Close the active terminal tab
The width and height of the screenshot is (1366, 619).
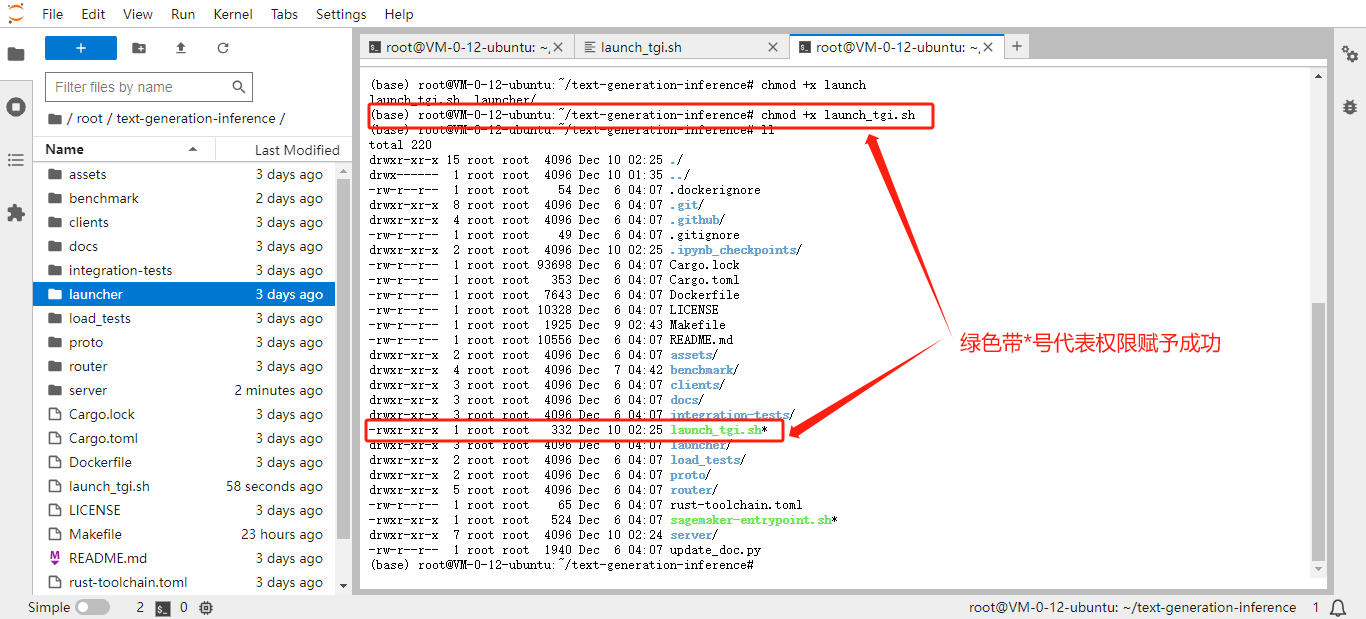pos(988,47)
